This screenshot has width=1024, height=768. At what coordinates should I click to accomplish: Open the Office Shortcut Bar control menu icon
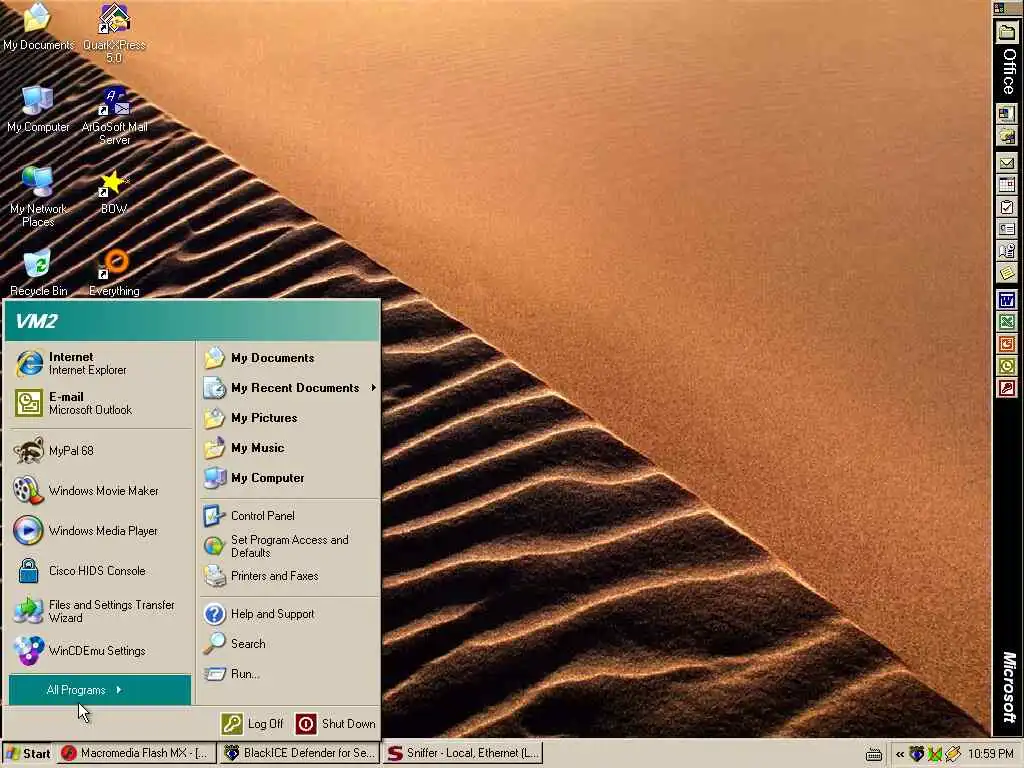pos(999,8)
